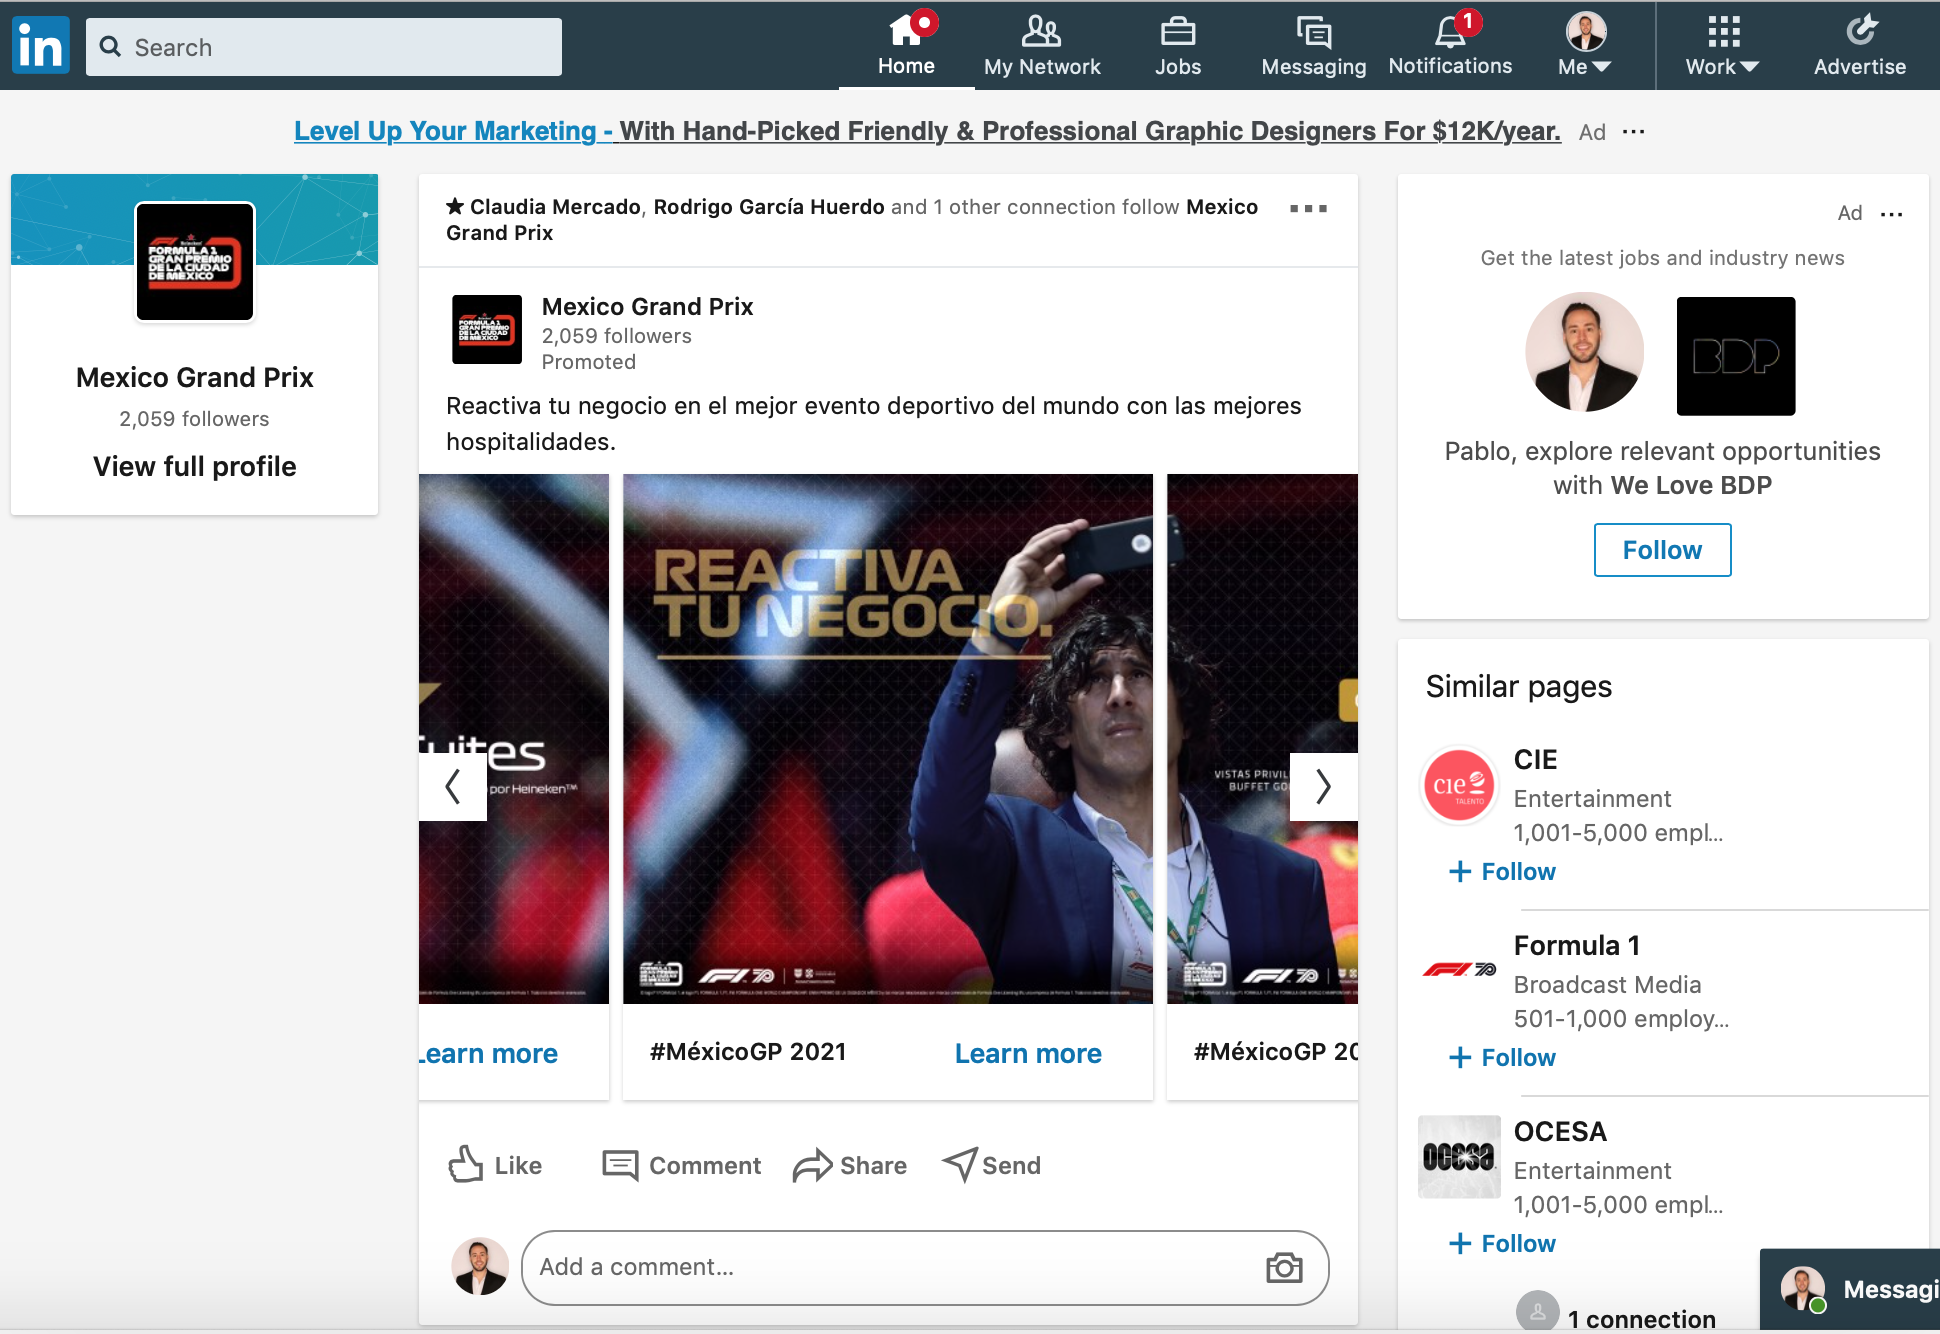Show next carousel slide

click(x=1324, y=787)
